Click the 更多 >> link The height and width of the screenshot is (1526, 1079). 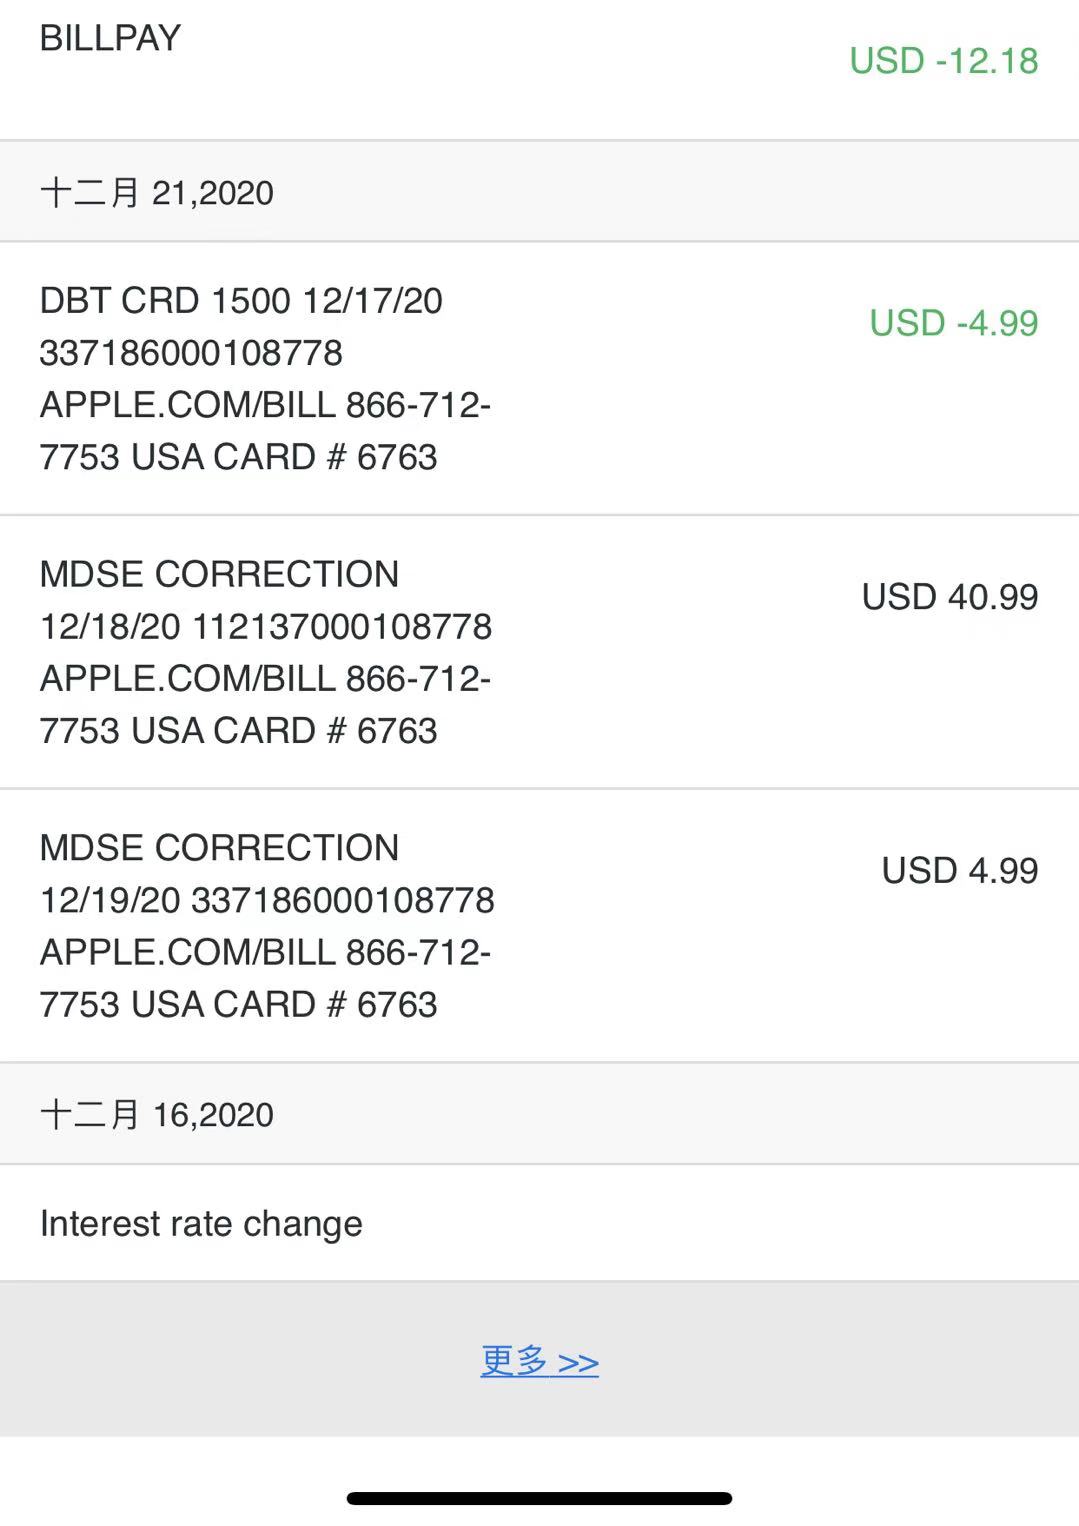click(x=539, y=1361)
